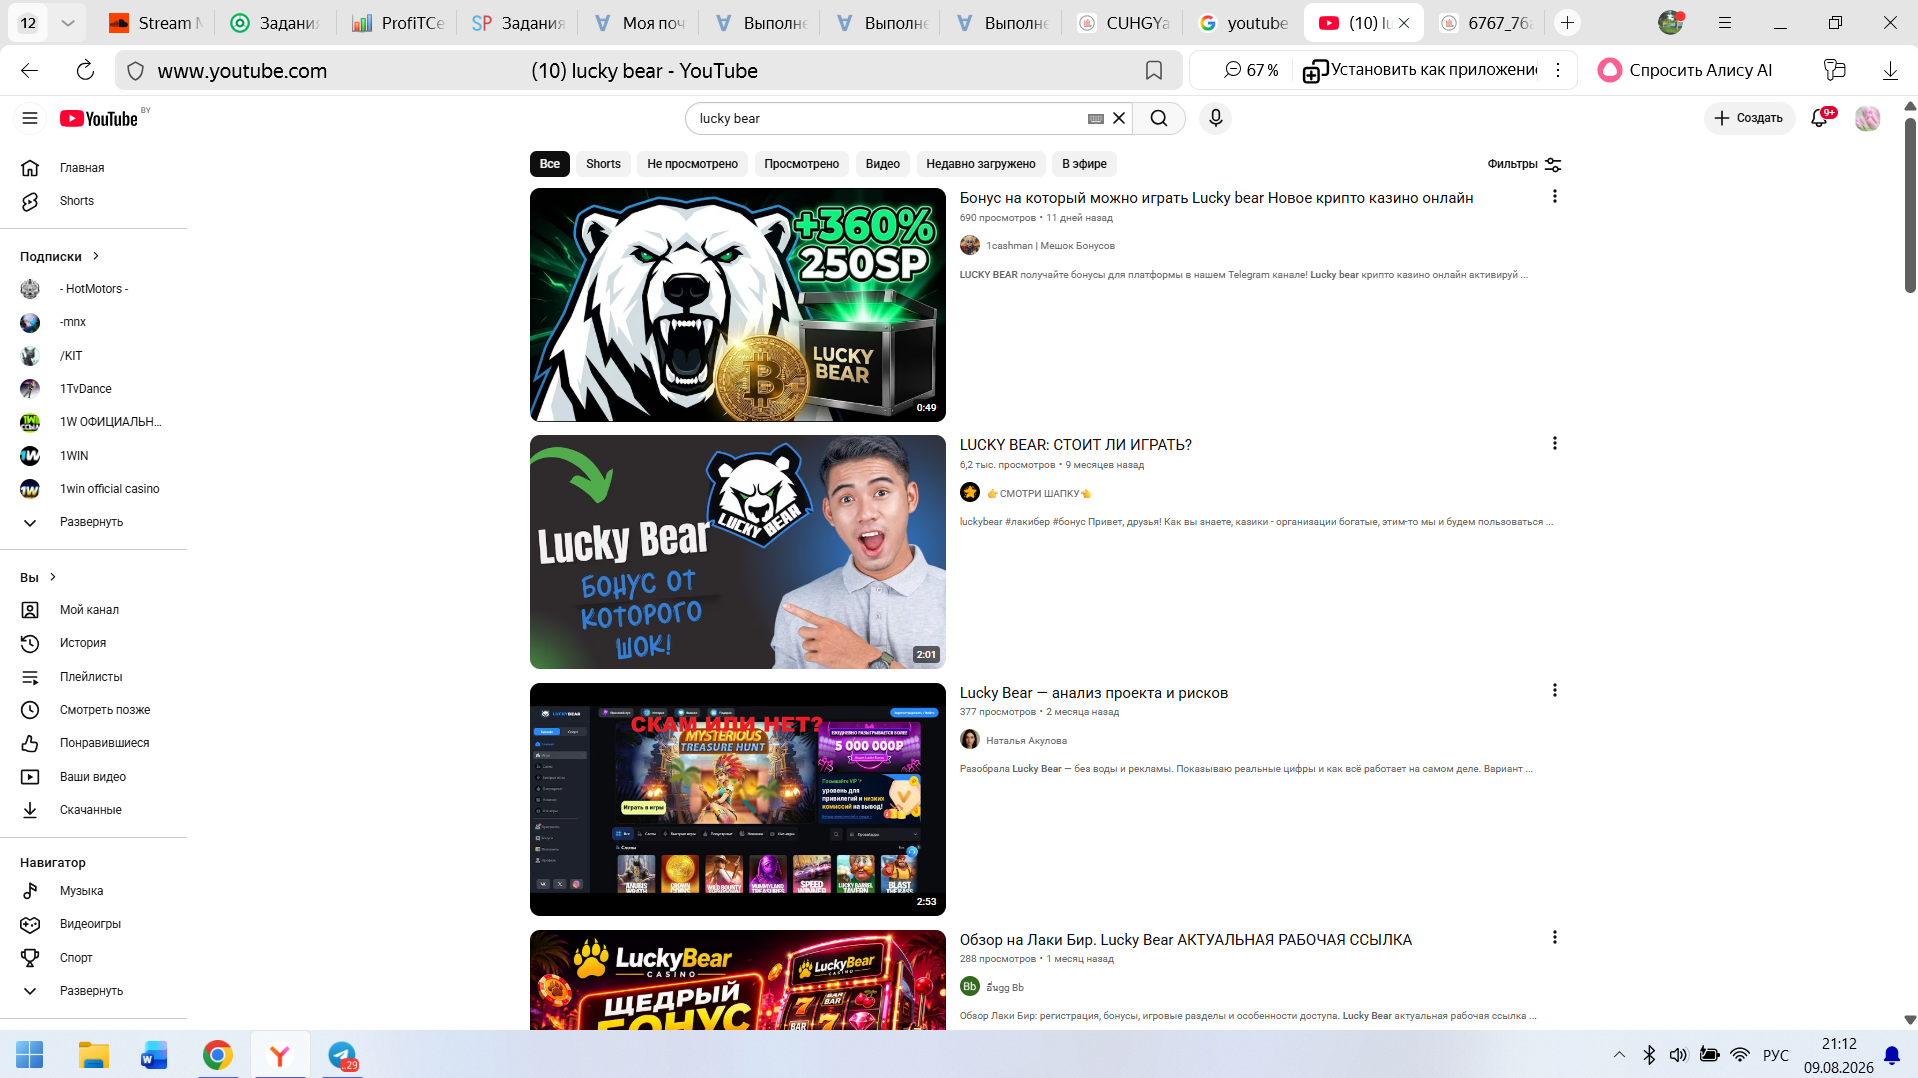Open Google Chrome from the taskbar
This screenshot has width=1918, height=1078.
217,1055
